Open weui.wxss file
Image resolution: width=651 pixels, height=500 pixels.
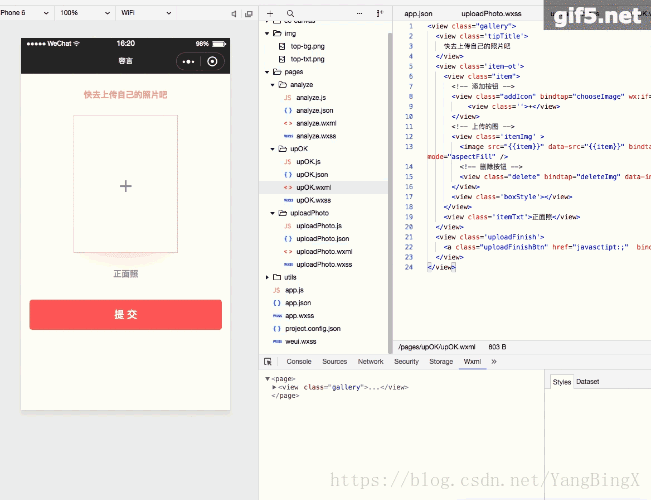pyautogui.click(x=301, y=341)
